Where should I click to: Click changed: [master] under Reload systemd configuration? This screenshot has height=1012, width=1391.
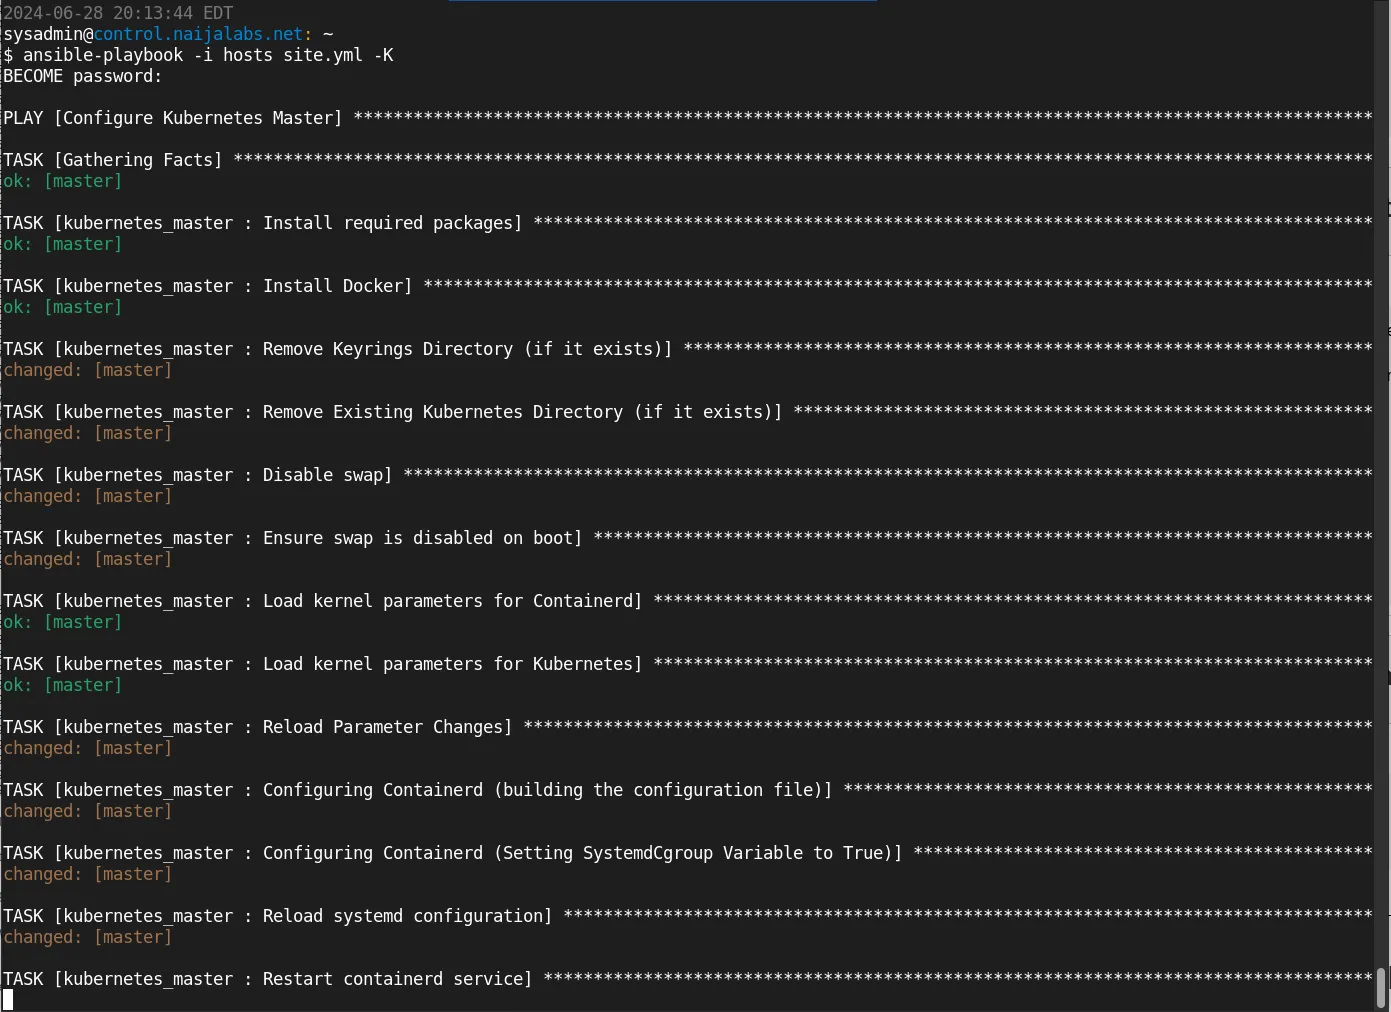pos(88,937)
